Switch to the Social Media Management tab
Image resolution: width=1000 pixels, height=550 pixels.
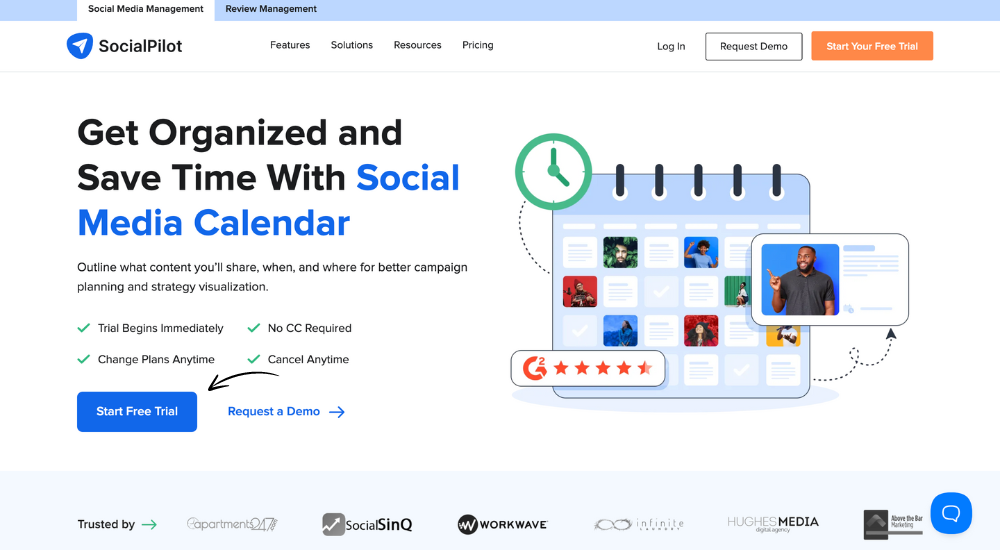[x=145, y=9]
